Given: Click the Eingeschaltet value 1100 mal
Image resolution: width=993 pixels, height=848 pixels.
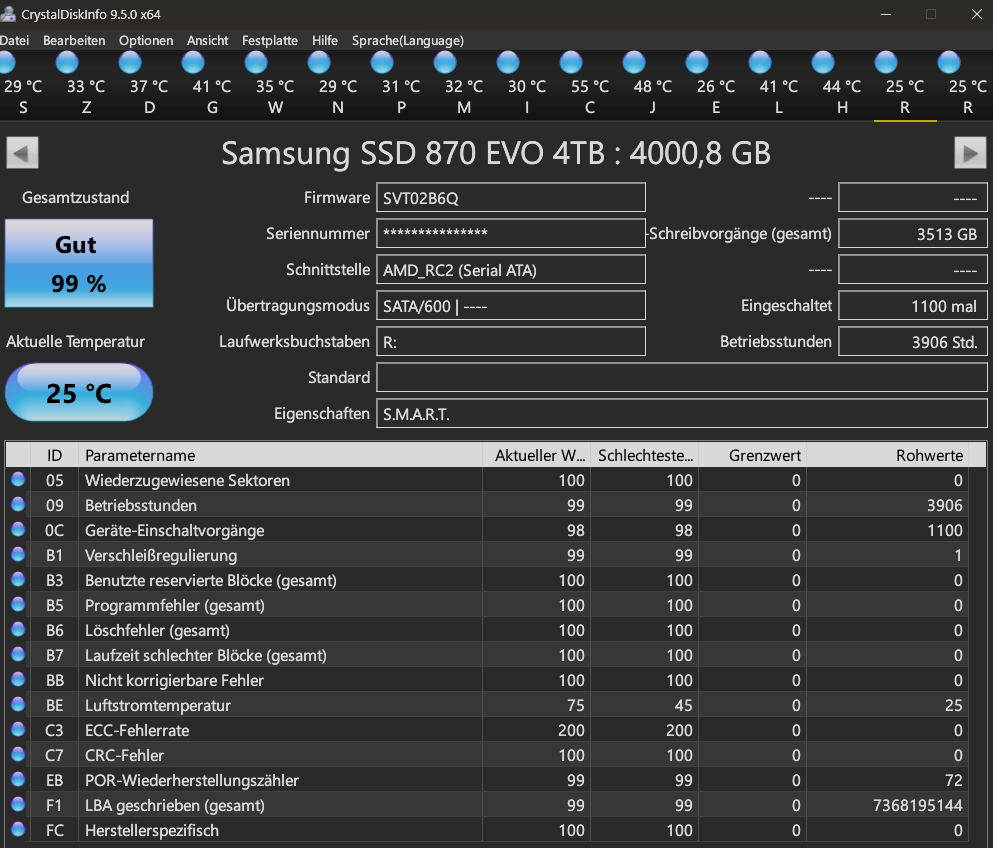Looking at the screenshot, I should point(913,306).
